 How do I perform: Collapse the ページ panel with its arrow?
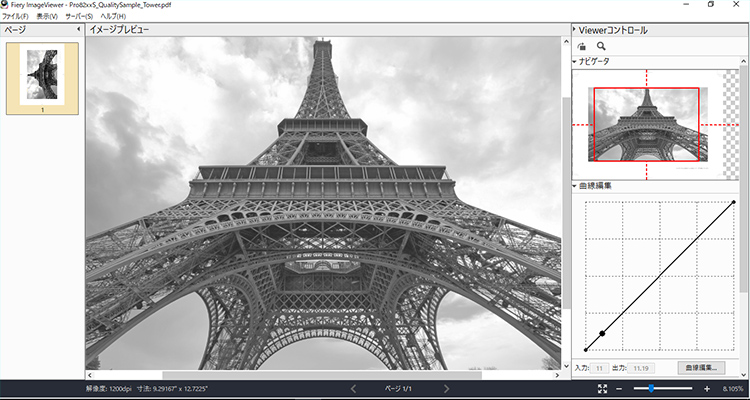coord(78,30)
